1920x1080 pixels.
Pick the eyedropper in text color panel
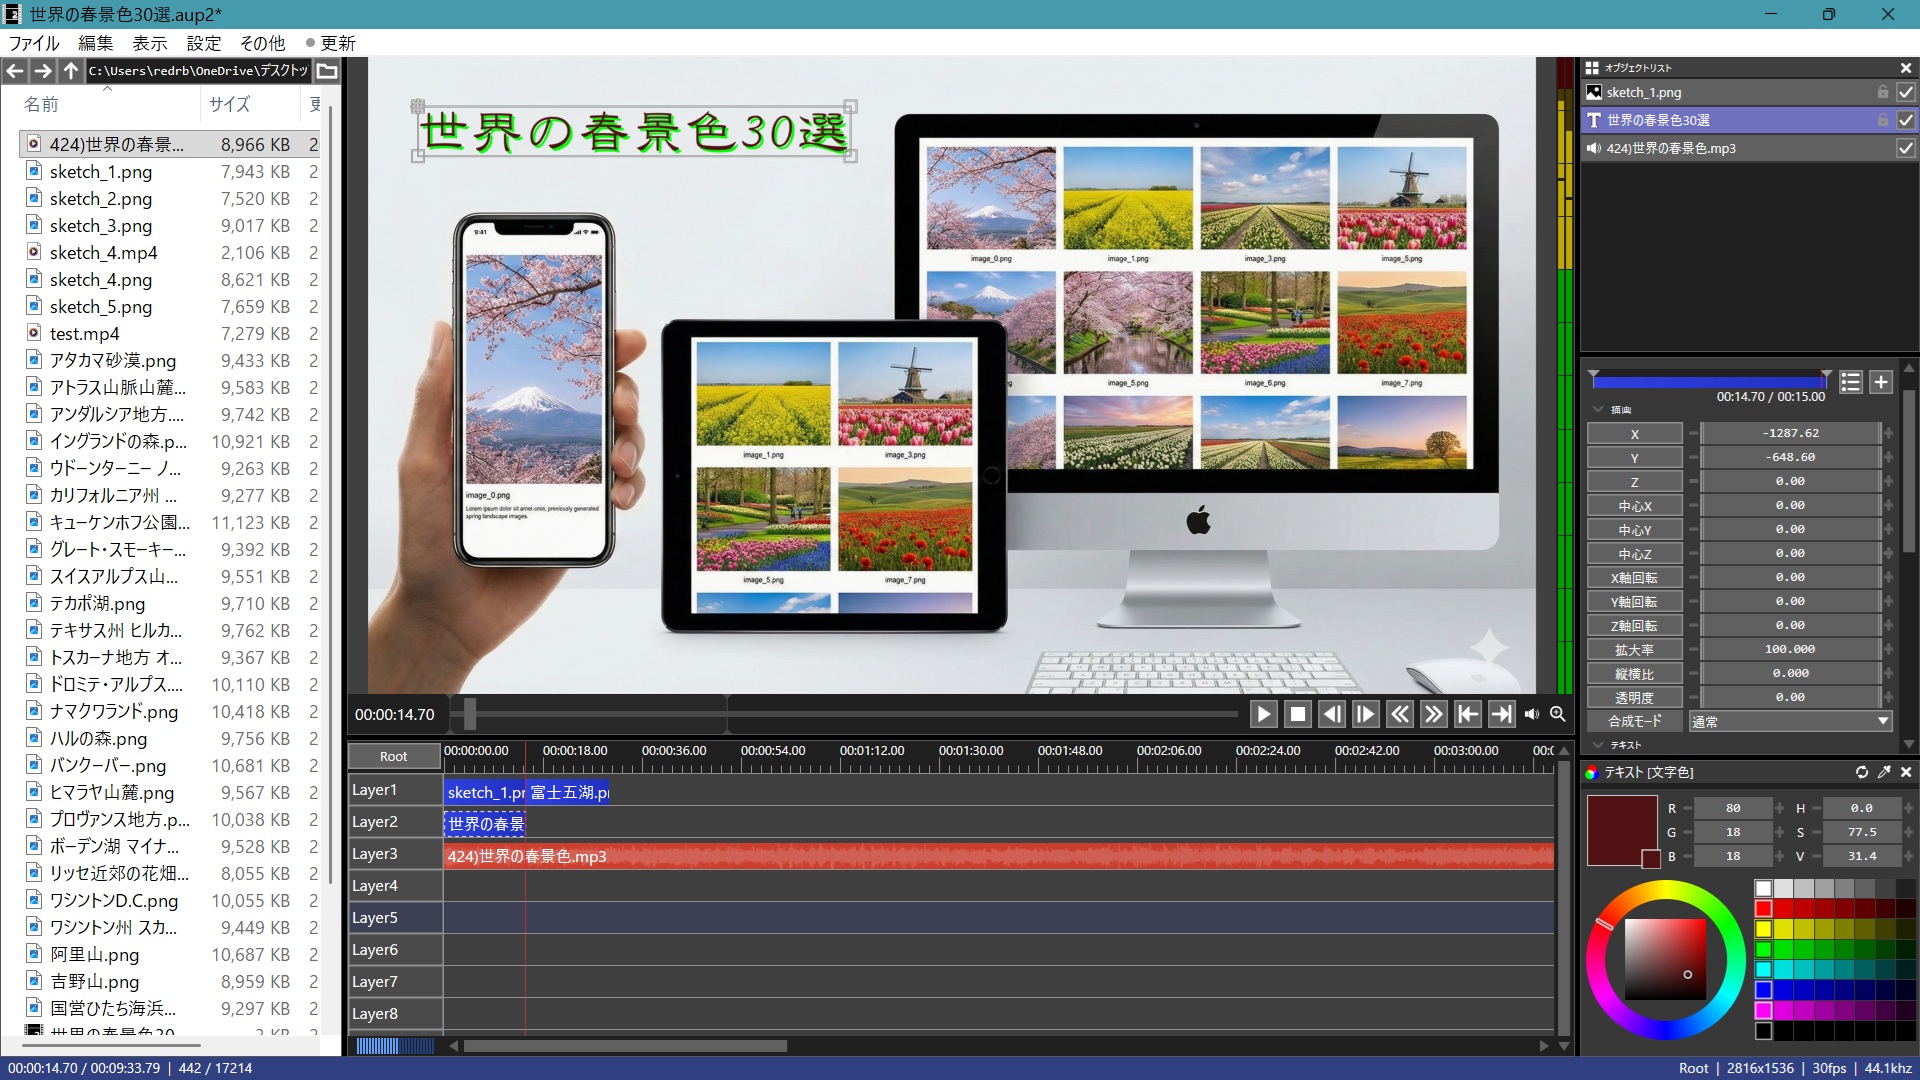pyautogui.click(x=1884, y=772)
